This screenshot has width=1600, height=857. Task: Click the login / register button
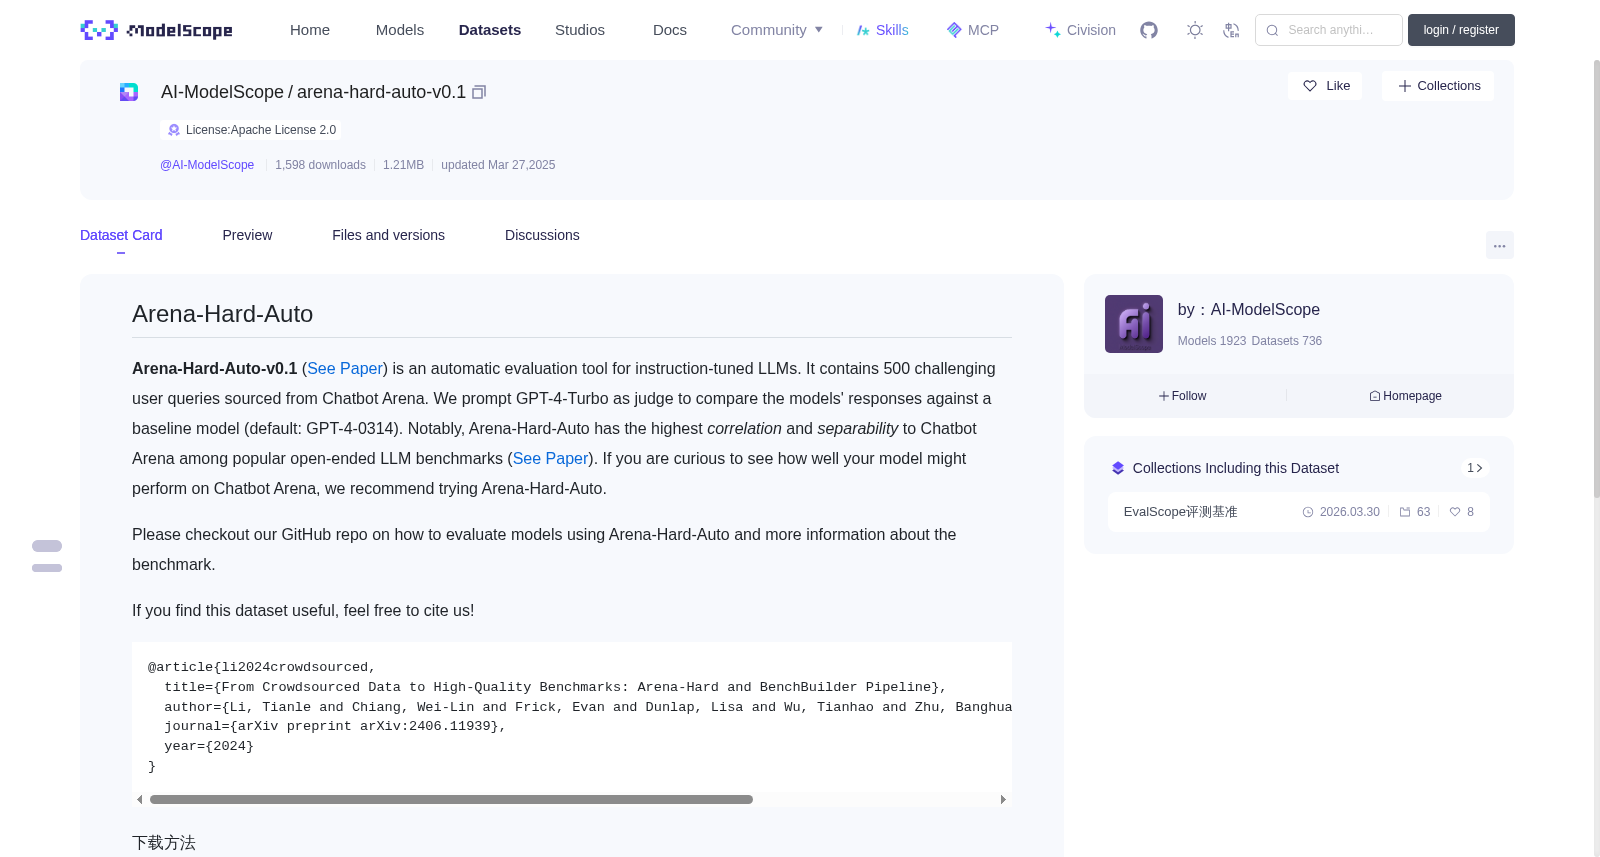point(1461,30)
